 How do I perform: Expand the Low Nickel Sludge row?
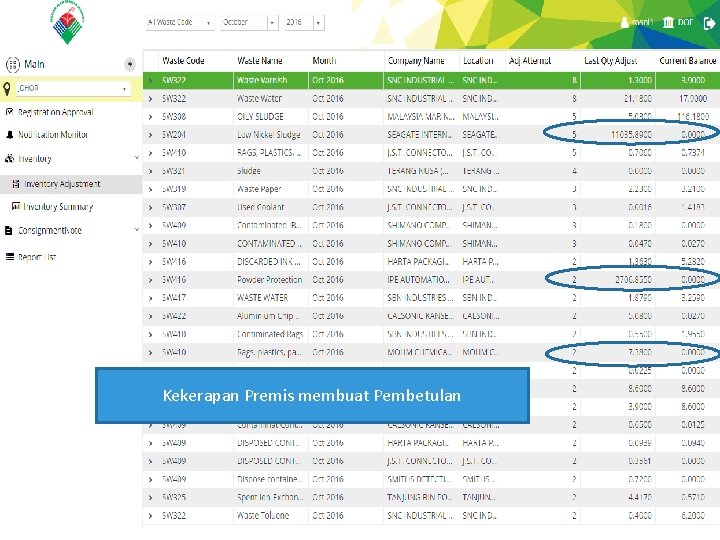click(x=150, y=135)
